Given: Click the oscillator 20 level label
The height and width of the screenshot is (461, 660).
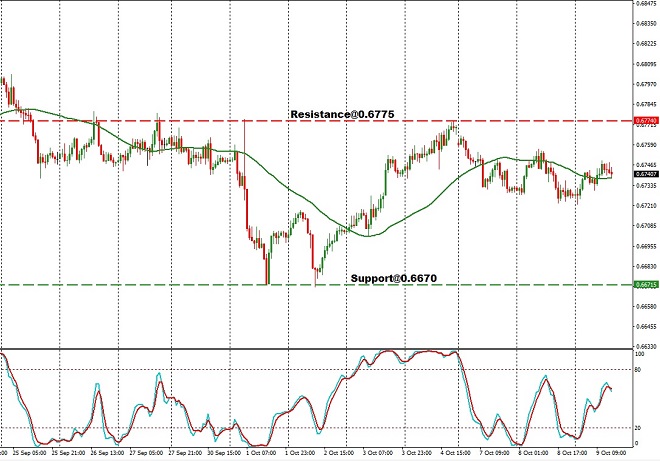Looking at the screenshot, I should 638,428.
